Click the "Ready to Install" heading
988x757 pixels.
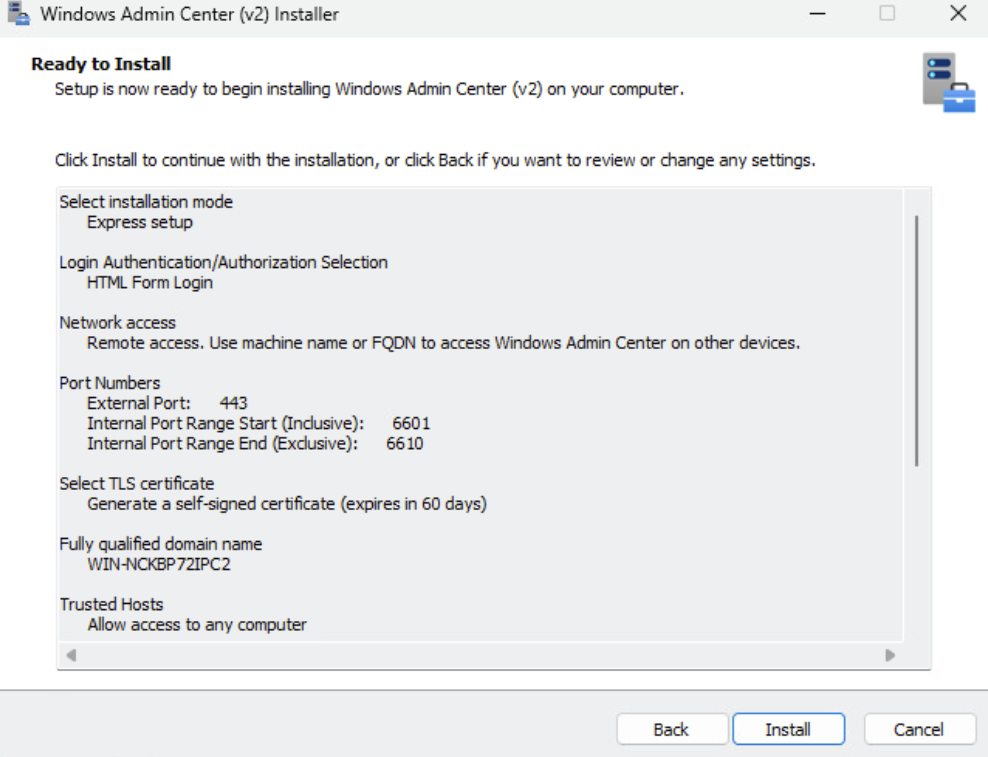pyautogui.click(x=101, y=64)
